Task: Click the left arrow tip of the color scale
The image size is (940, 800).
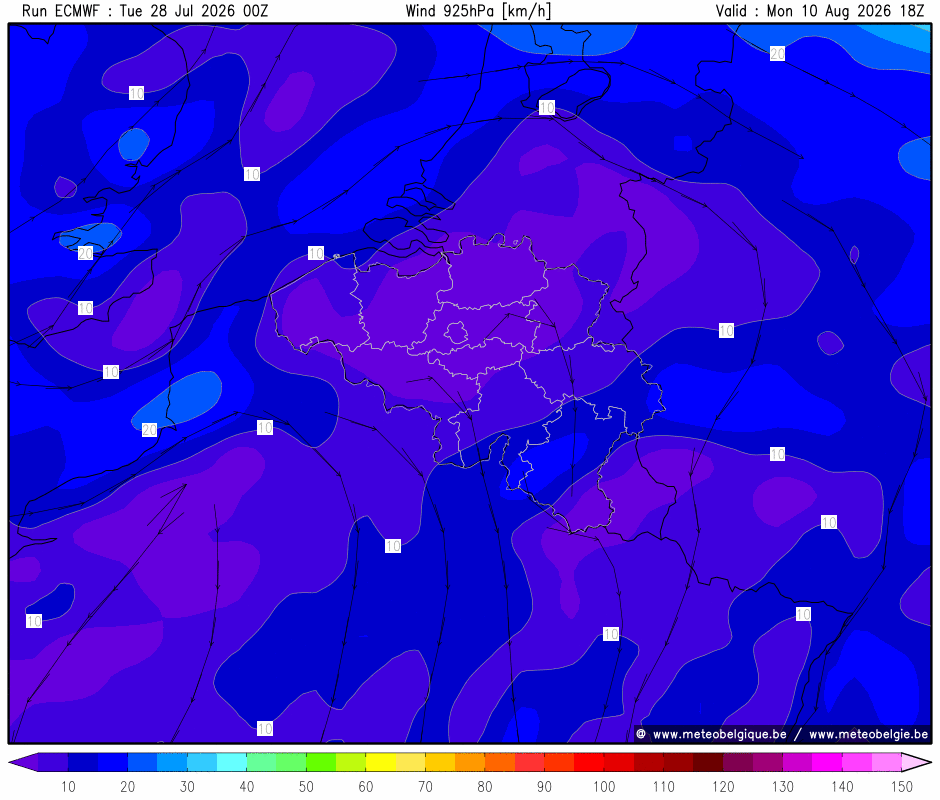Action: click(x=23, y=762)
